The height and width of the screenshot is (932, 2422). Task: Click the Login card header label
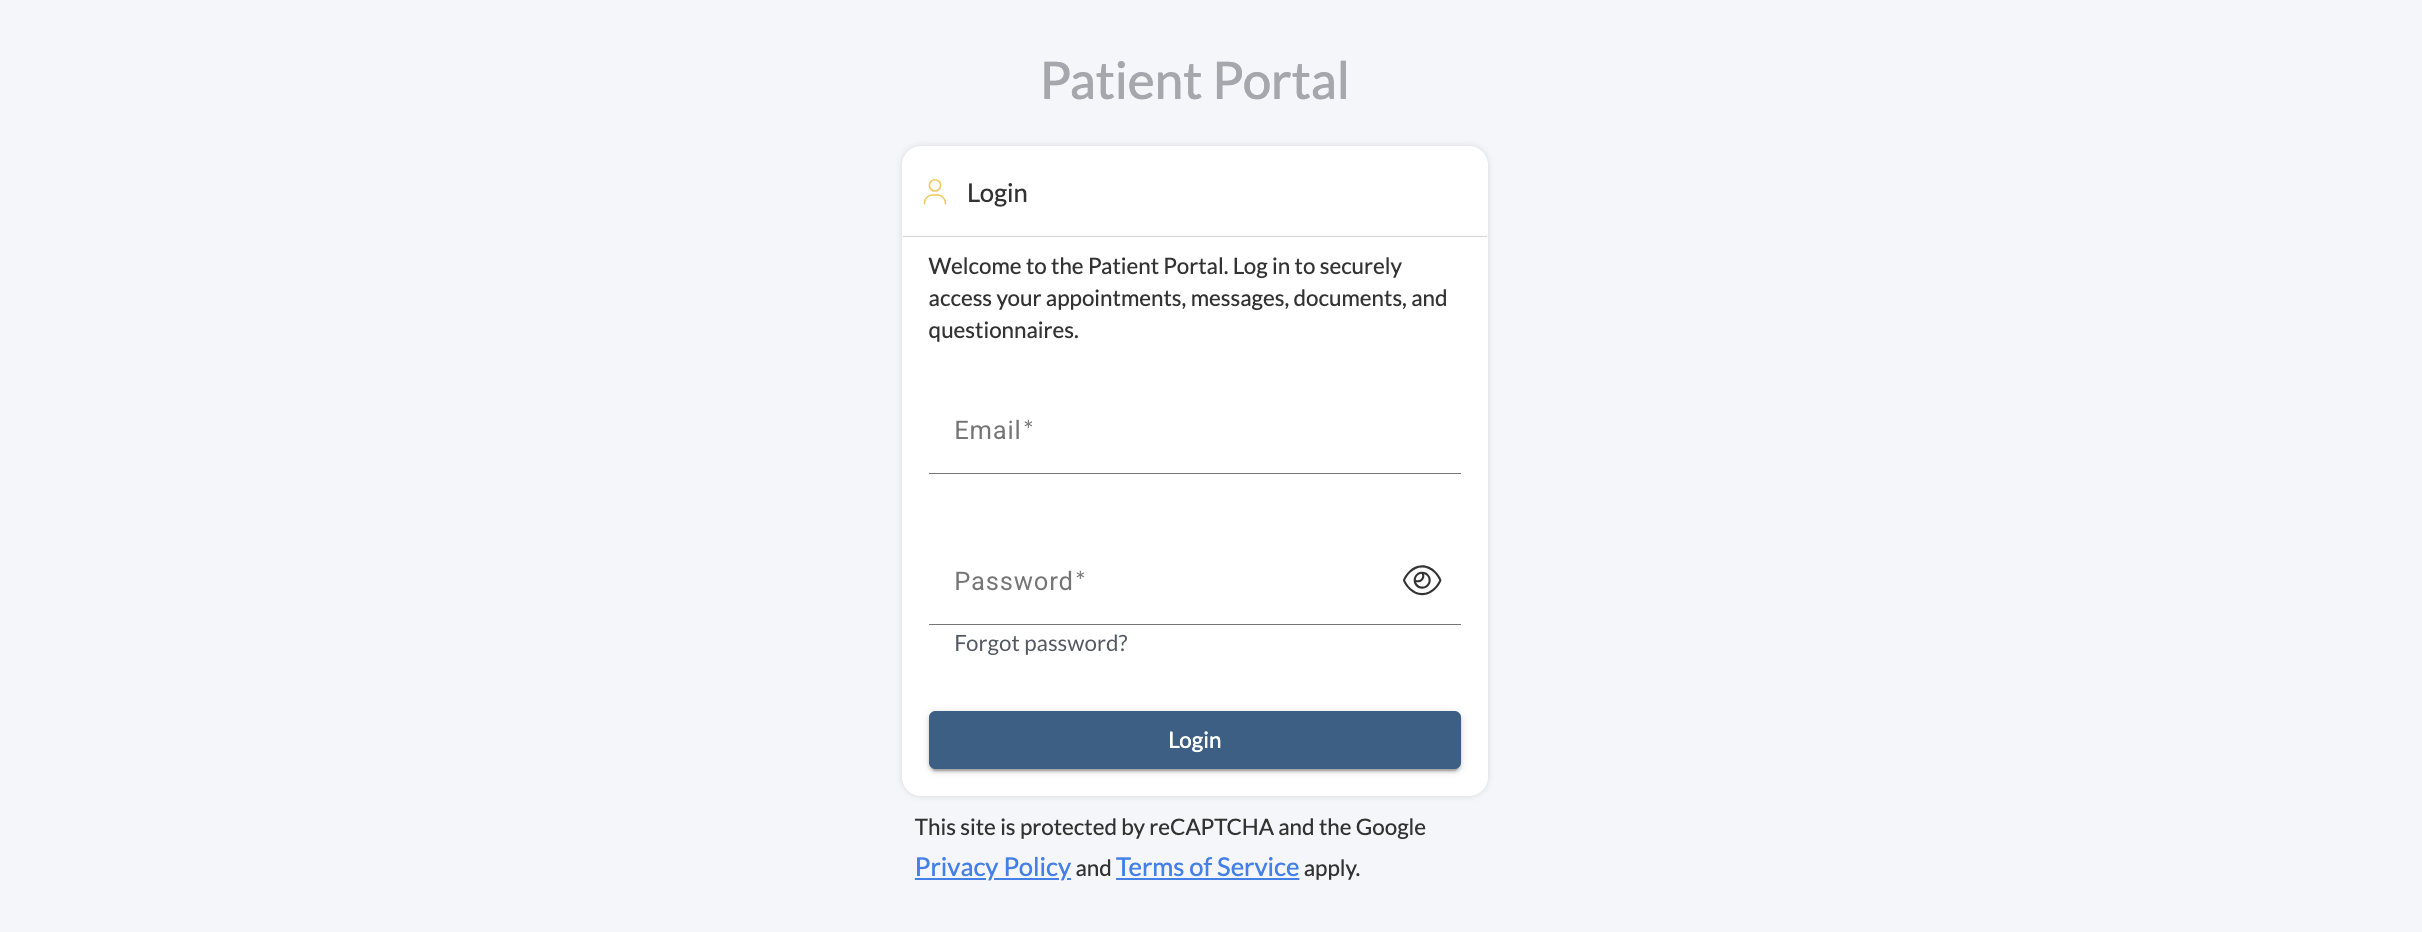pos(997,193)
